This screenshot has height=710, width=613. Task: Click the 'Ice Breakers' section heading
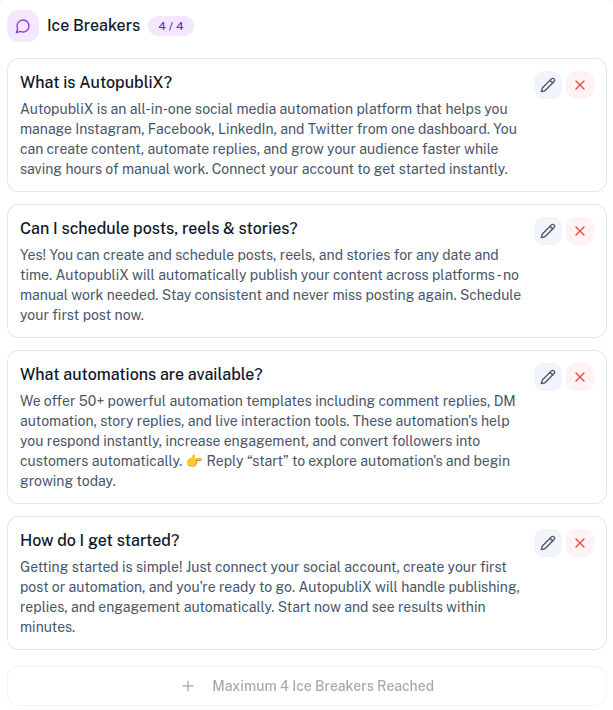[x=93, y=26]
